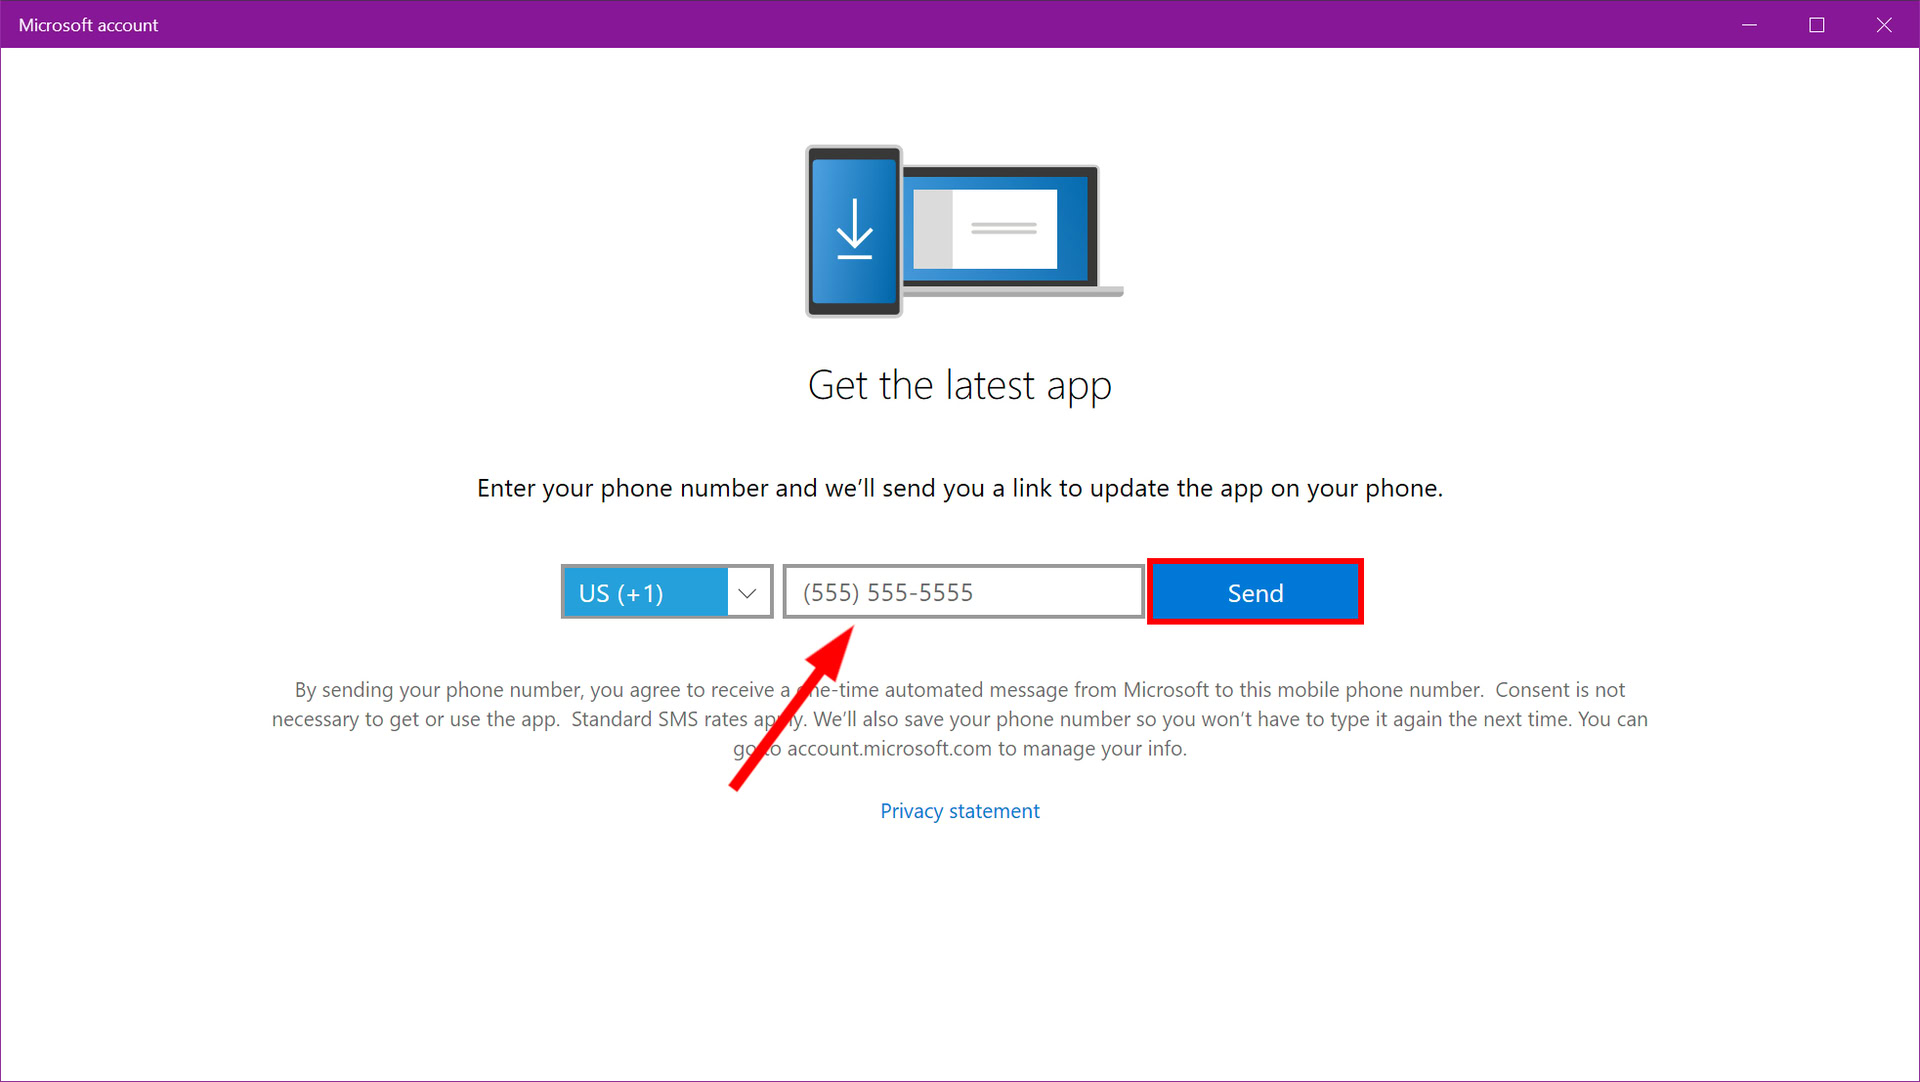
Task: Click the Microsoft account title bar icon
Action: coord(13,24)
